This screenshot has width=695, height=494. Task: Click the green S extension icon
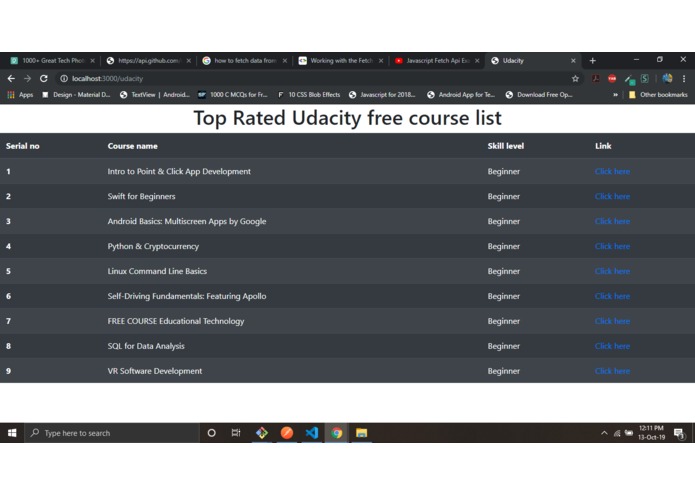click(644, 78)
